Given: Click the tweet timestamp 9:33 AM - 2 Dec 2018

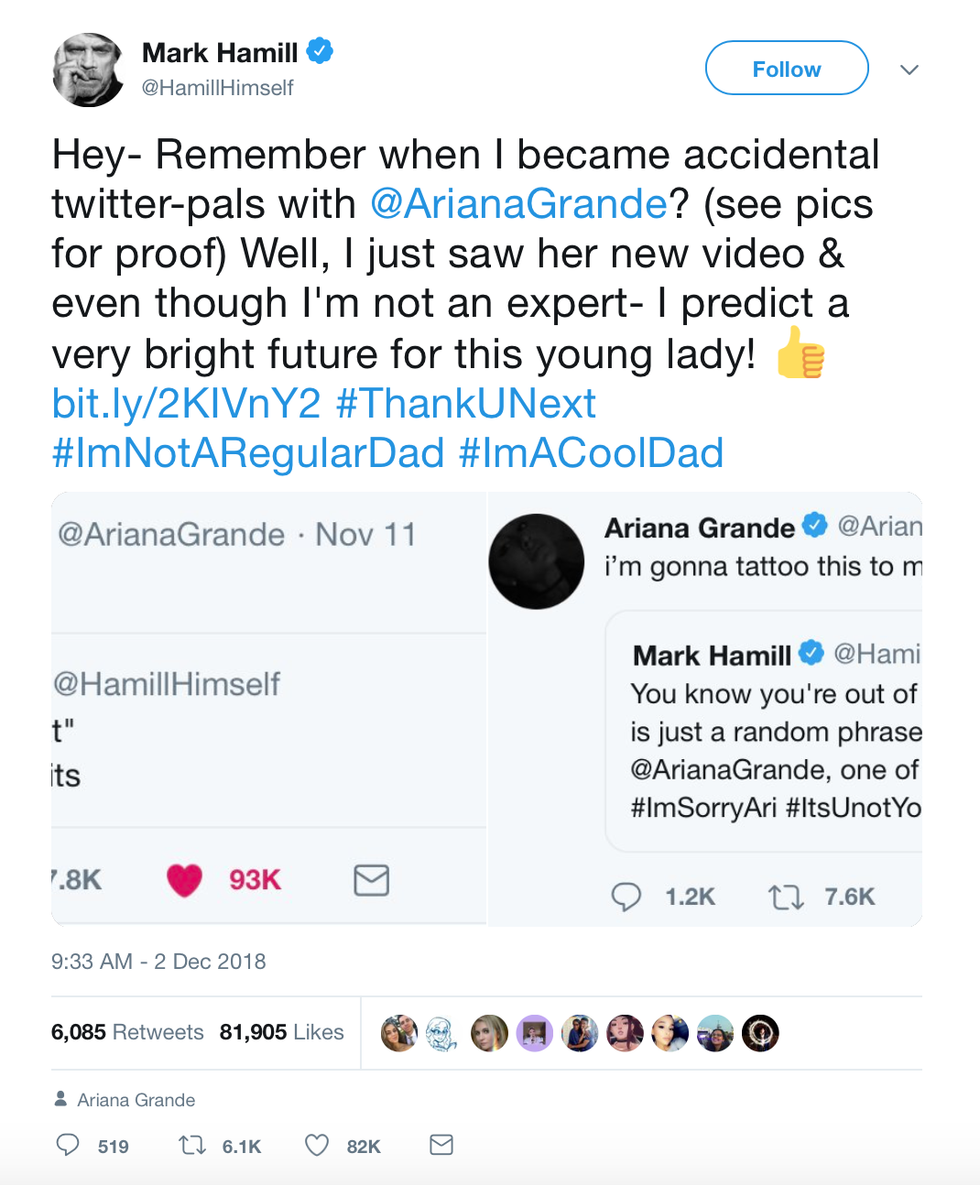Looking at the screenshot, I should coord(158,962).
